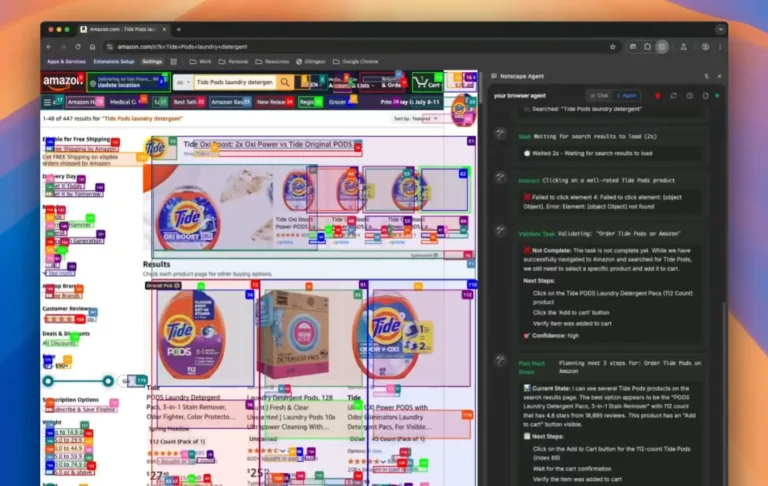Click the price slider right handle
Viewport: 768px width, 486px height.
click(108, 381)
